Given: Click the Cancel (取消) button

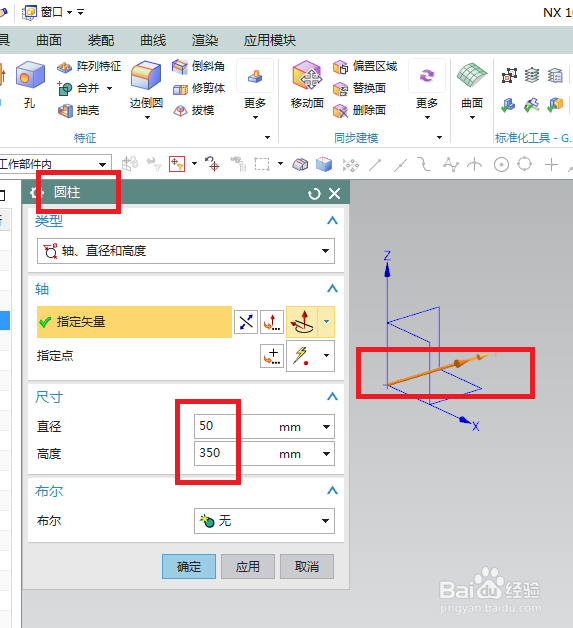Looking at the screenshot, I should tap(307, 567).
